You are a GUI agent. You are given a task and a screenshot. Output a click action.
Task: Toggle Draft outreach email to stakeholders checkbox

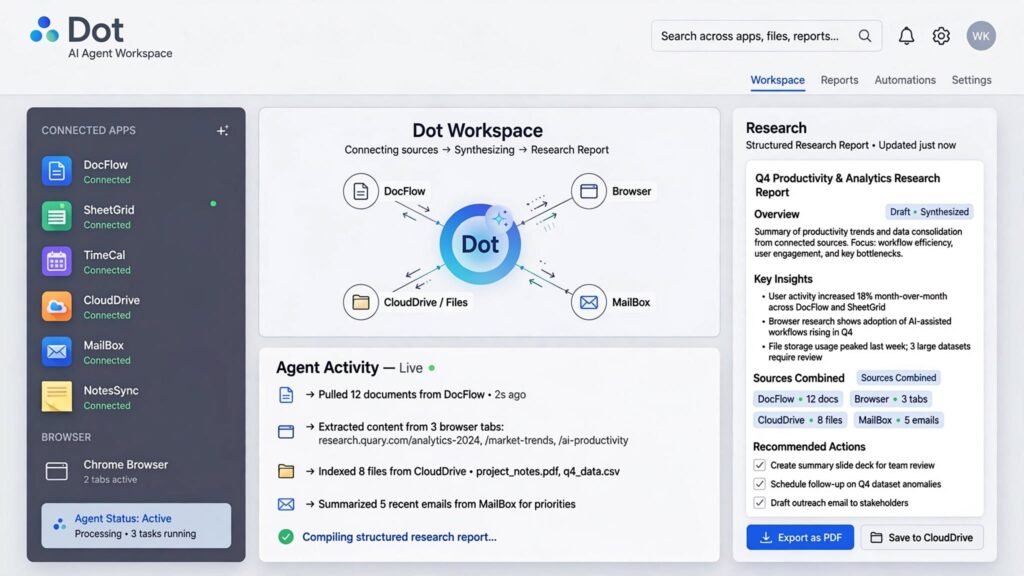[759, 503]
